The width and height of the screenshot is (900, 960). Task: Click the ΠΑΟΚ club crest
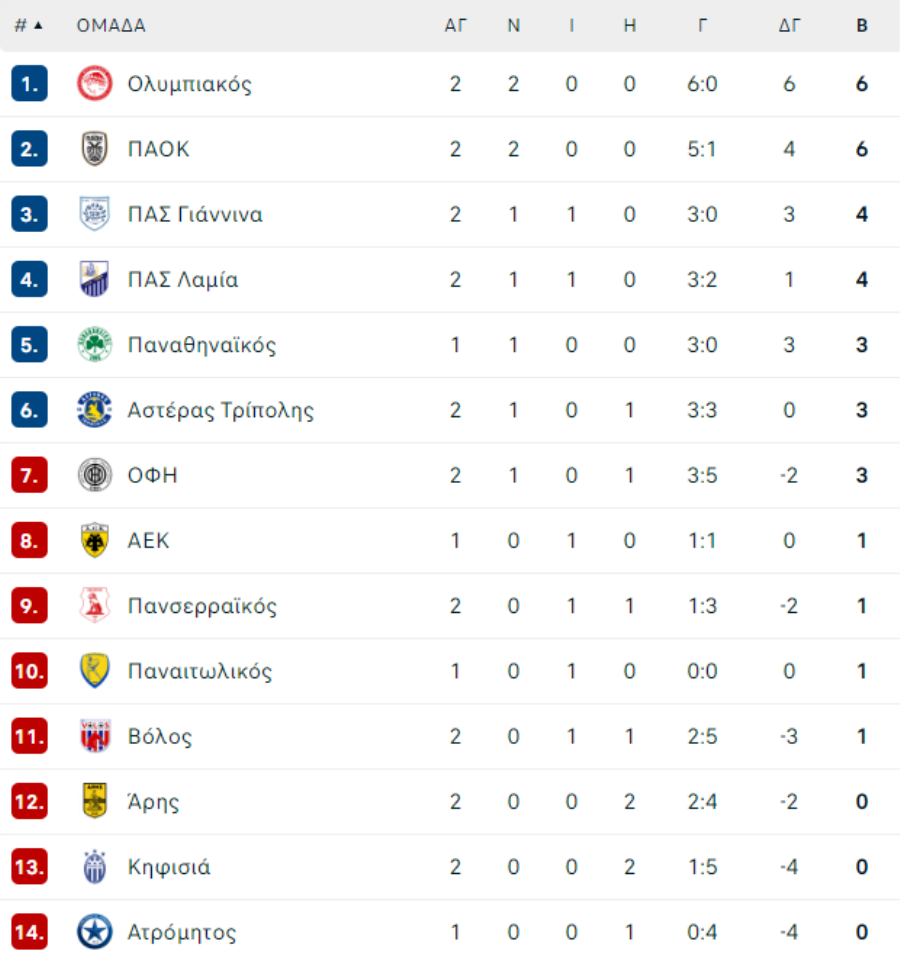(x=94, y=149)
